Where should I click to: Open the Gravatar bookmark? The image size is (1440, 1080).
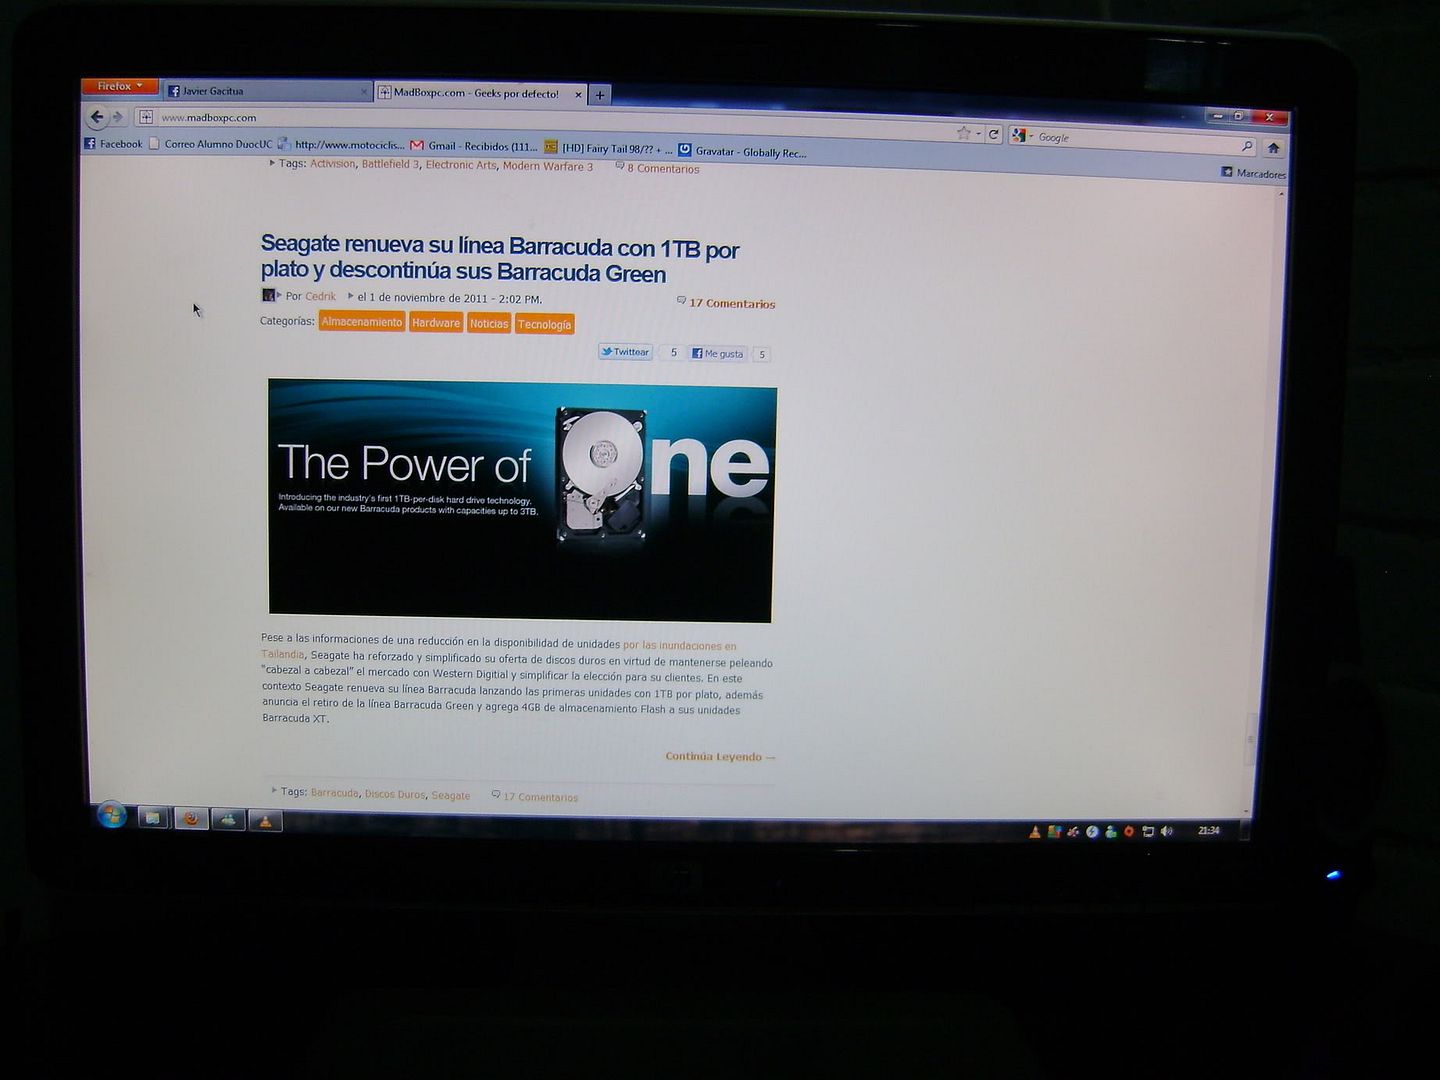743,152
